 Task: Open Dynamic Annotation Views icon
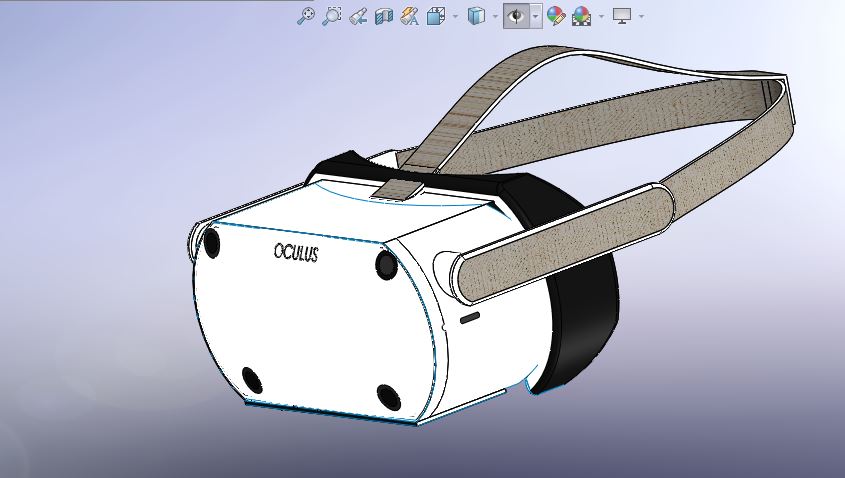(410, 16)
